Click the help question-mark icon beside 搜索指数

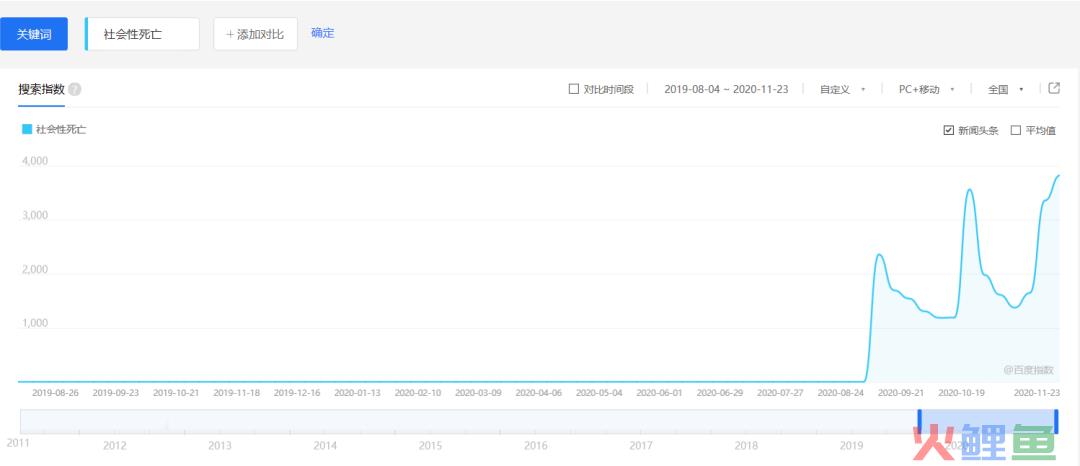(75, 89)
